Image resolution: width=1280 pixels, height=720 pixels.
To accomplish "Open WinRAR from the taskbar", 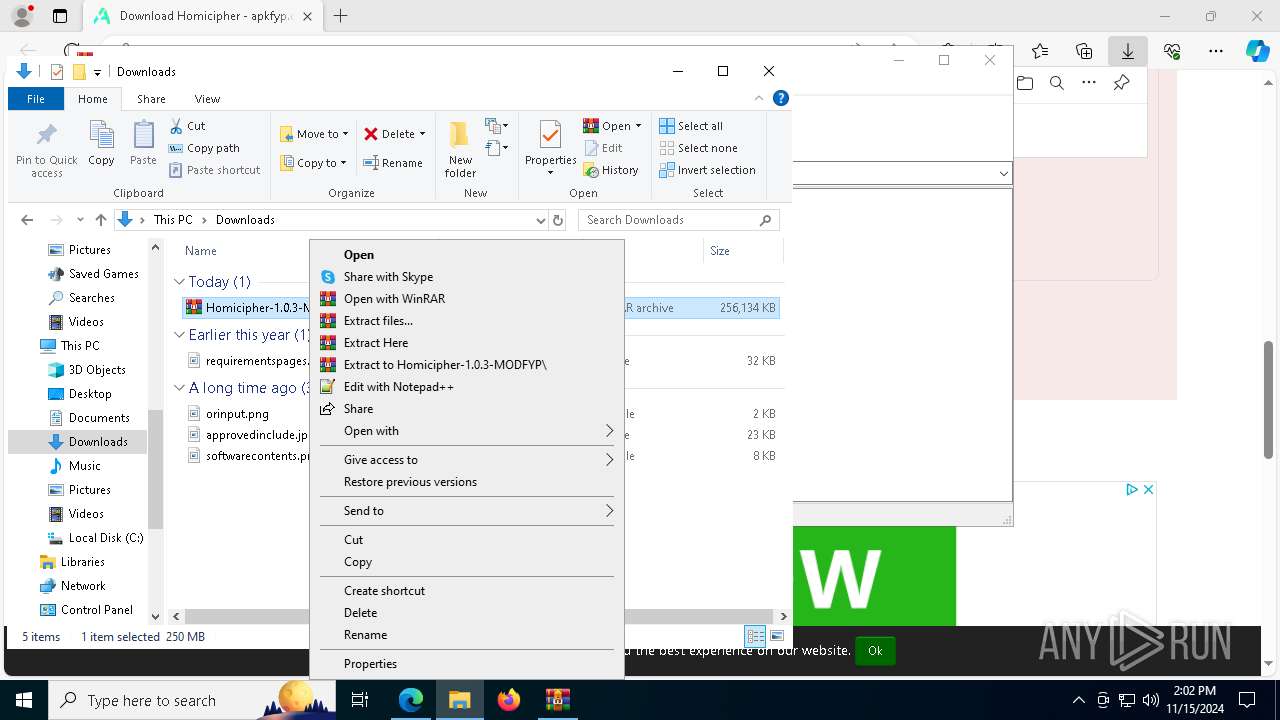I will click(558, 700).
